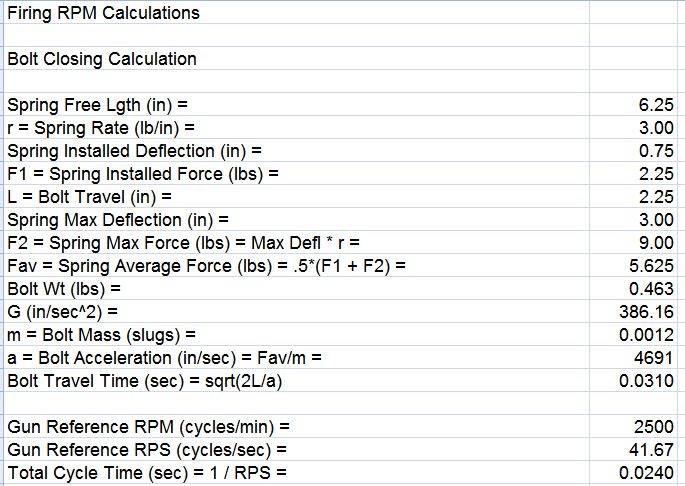Viewport: 685px width, 486px height.
Task: Click the Gun Reference RPS value 41.67
Action: click(654, 449)
